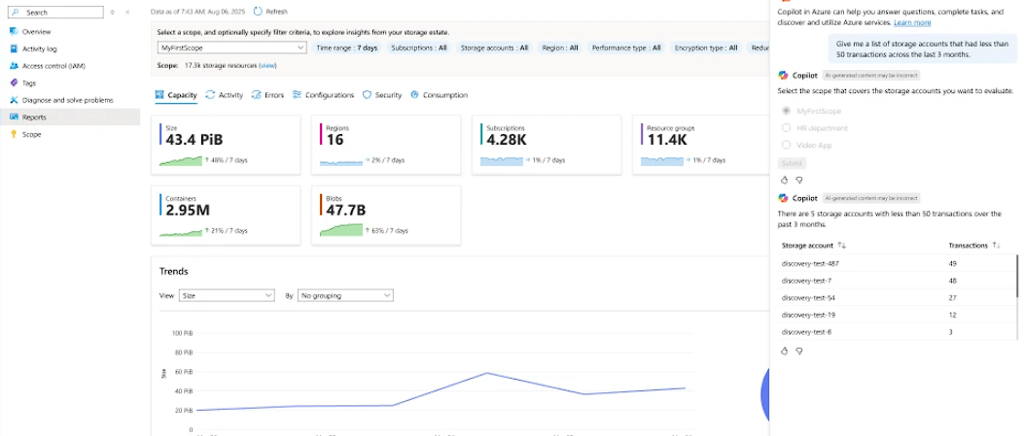Click the Reports icon in sidebar
Viewport: 1024px width, 436px height.
pos(14,117)
